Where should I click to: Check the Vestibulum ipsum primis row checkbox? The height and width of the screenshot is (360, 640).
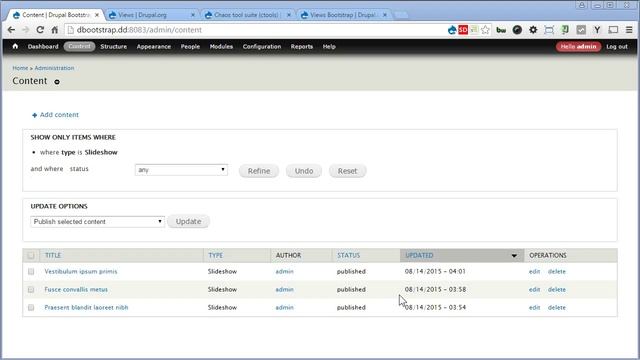click(x=31, y=271)
